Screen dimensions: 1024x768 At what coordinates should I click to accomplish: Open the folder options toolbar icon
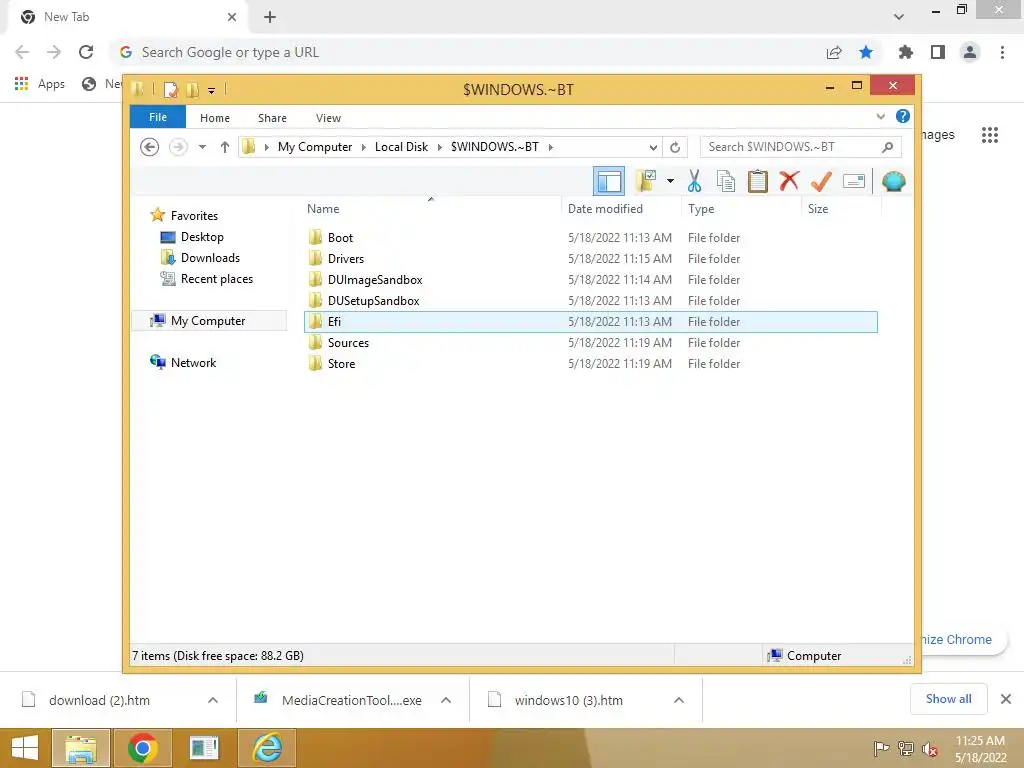pos(647,181)
